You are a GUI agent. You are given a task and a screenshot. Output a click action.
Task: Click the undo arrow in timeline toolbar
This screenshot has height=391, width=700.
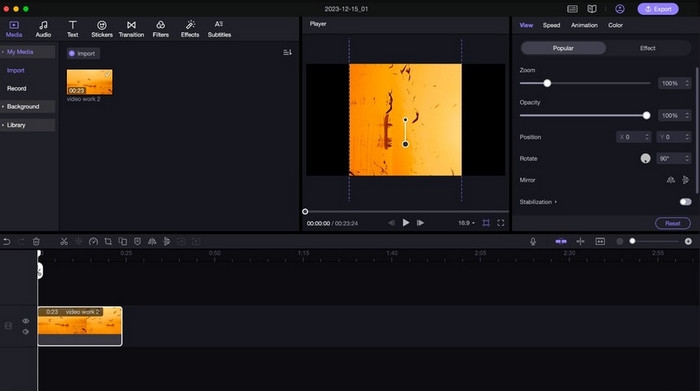[7, 241]
